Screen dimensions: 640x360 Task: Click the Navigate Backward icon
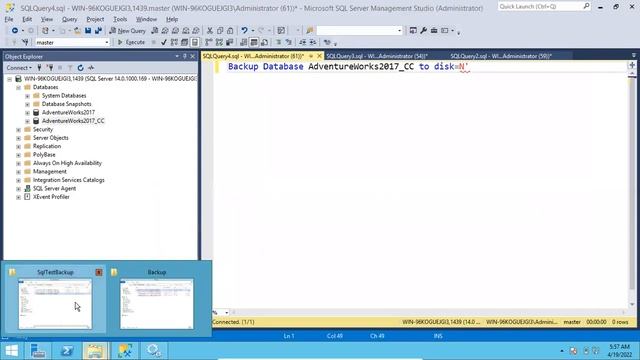(15, 31)
